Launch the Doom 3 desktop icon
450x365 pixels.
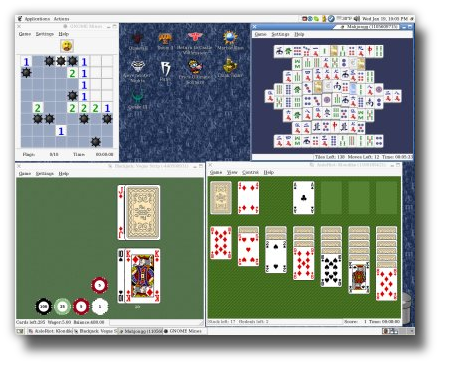point(165,41)
